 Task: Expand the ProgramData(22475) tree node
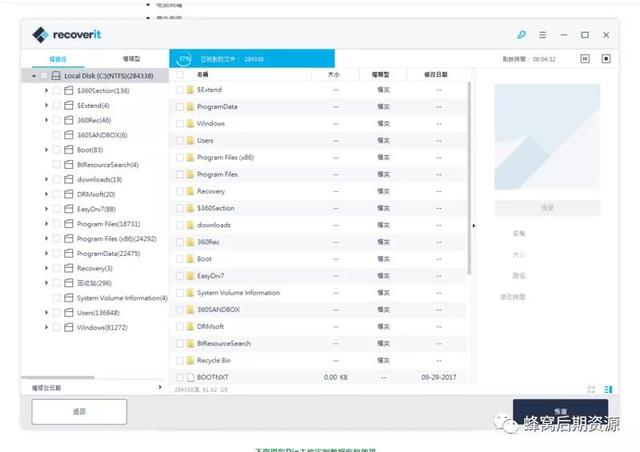46,254
